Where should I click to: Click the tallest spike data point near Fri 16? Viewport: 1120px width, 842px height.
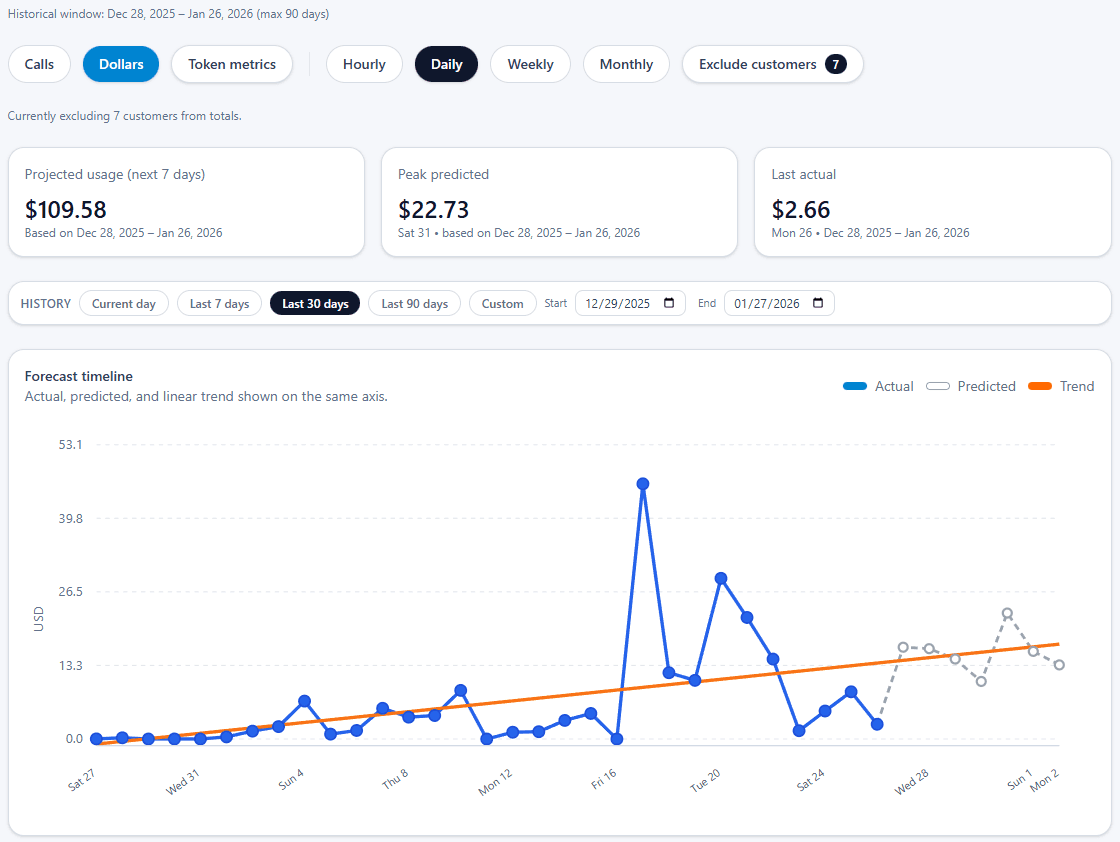643,483
